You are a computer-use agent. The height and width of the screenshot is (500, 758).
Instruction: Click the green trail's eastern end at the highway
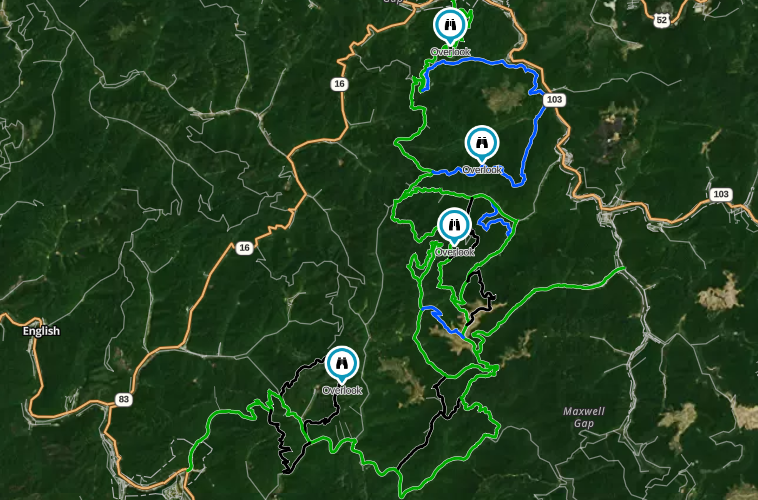coord(623,268)
